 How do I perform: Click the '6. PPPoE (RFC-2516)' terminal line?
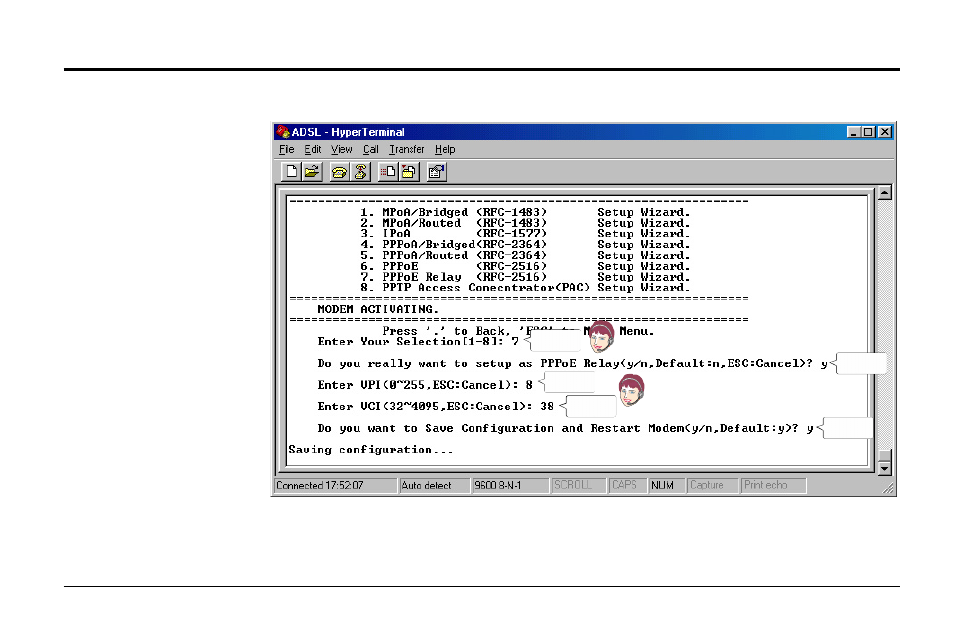[525, 266]
